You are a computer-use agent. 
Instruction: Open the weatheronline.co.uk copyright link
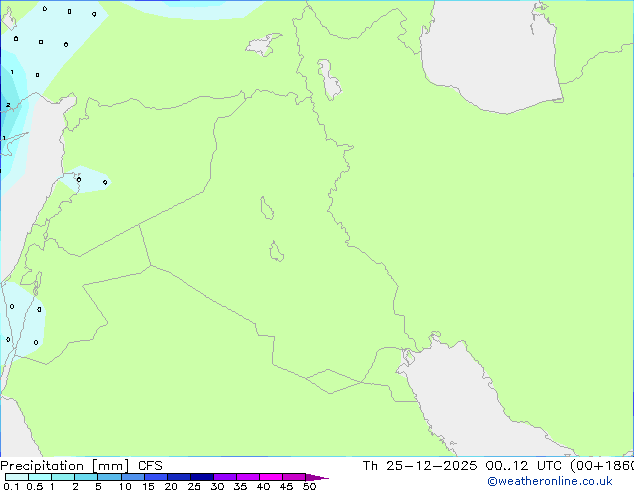tap(549, 481)
